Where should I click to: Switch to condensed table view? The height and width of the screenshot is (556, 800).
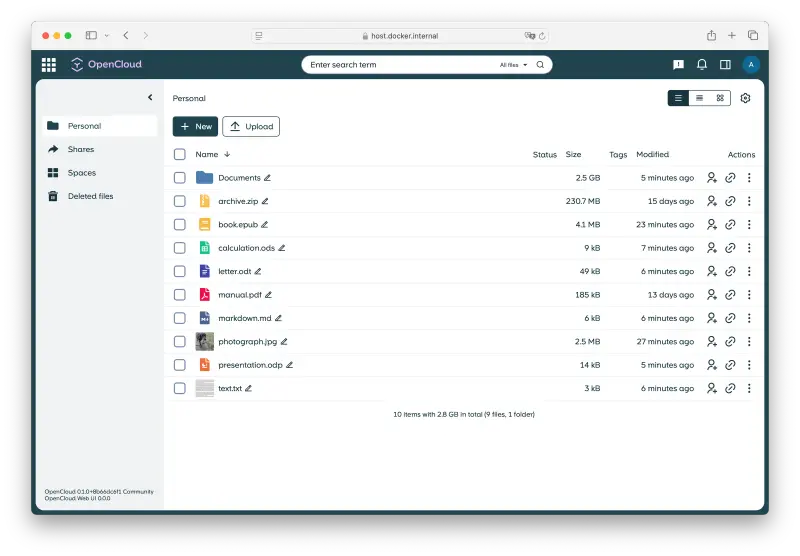699,98
